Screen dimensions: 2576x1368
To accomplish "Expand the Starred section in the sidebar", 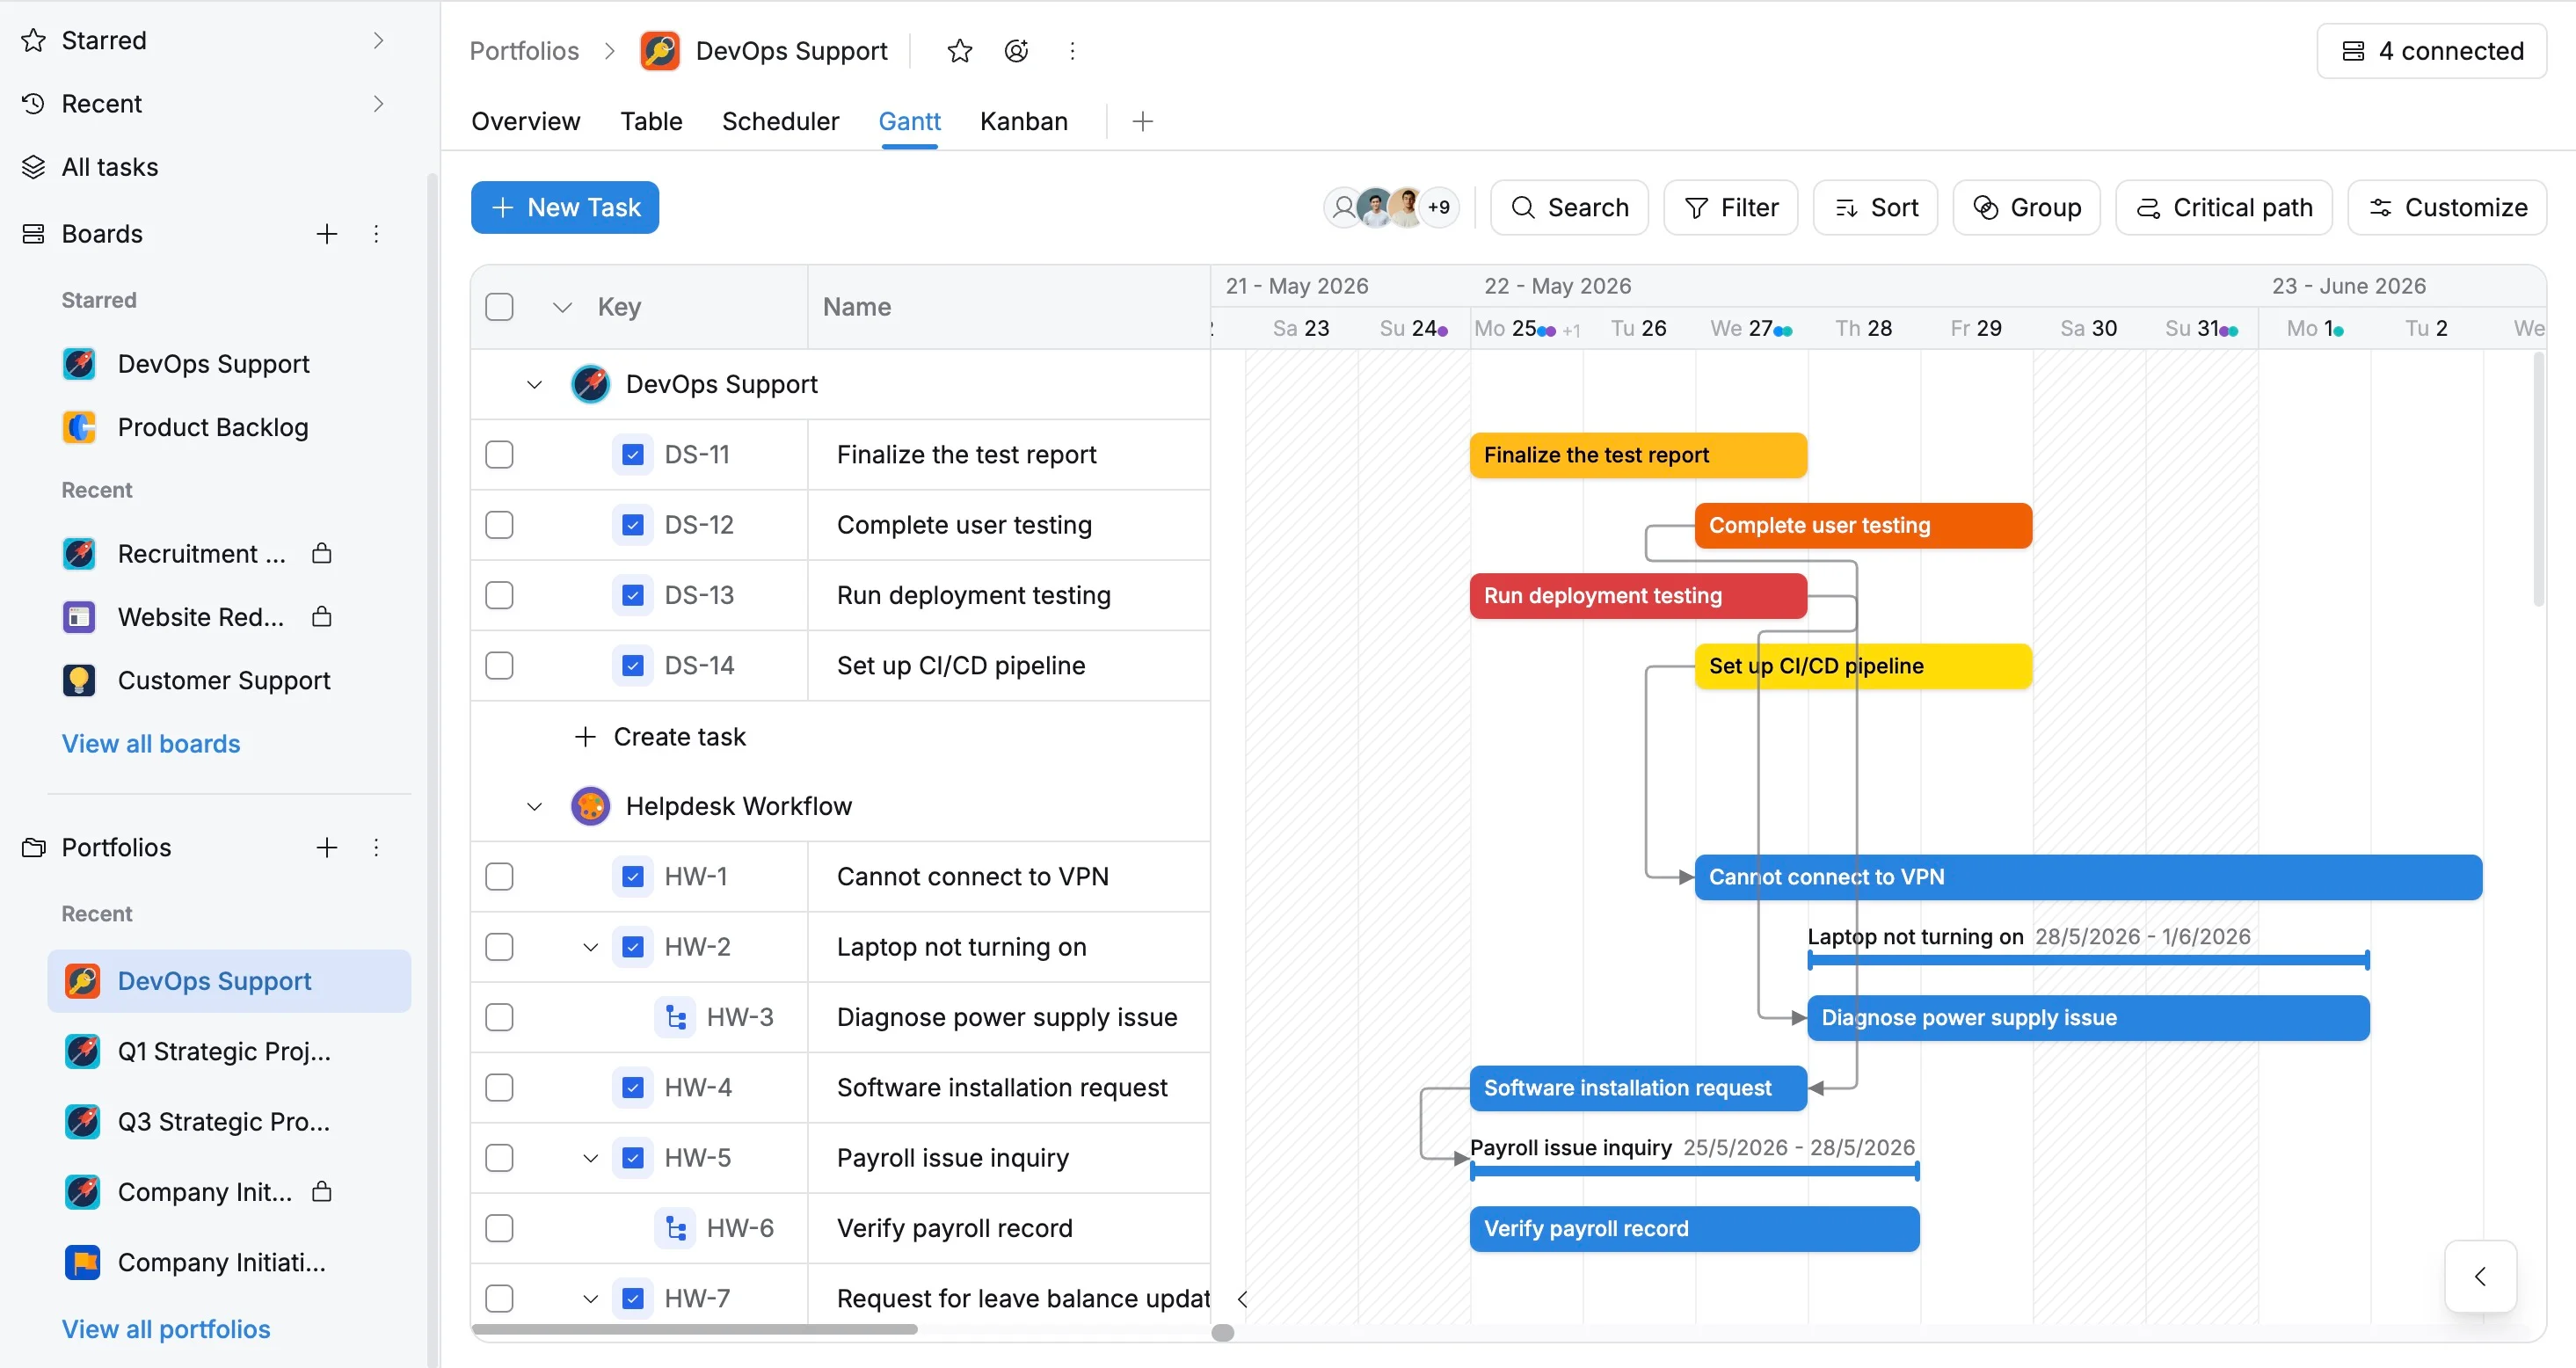I will coord(378,40).
